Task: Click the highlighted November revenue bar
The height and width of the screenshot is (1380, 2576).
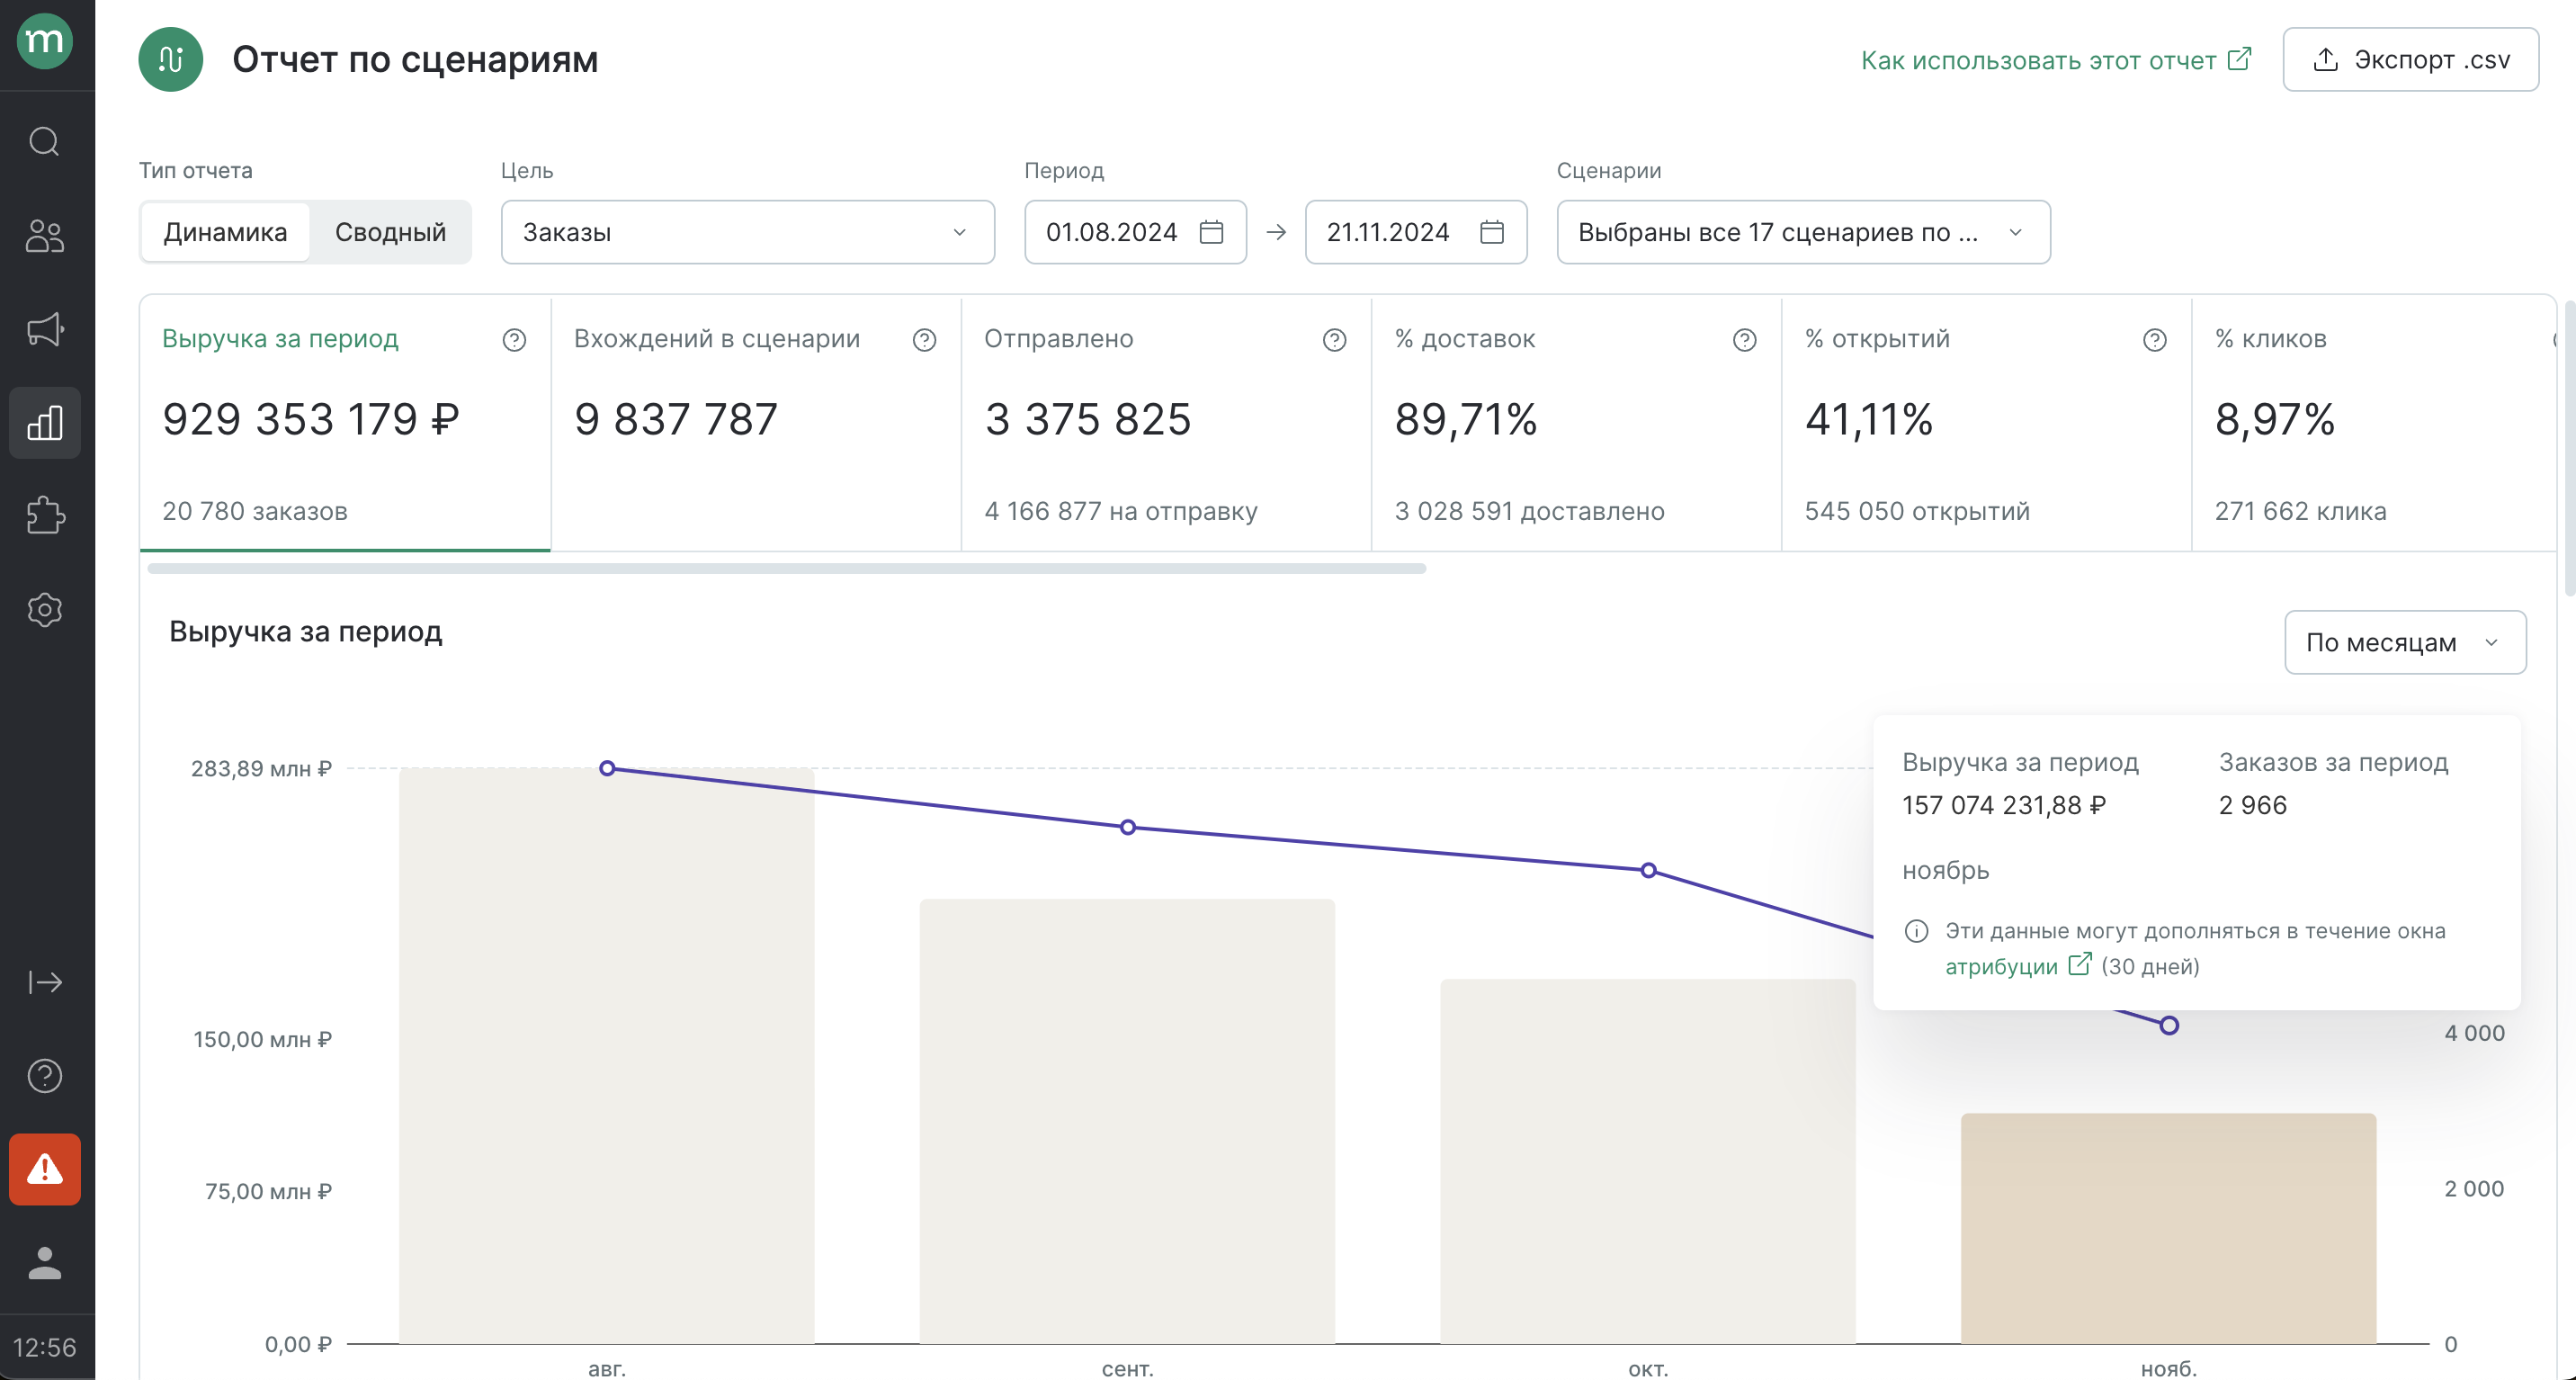Action: [2168, 1229]
